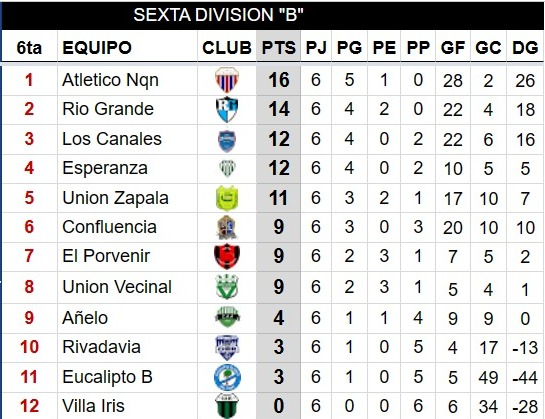Click the Villa Iris green crest
Screen dimensions: 545x419
227,406
